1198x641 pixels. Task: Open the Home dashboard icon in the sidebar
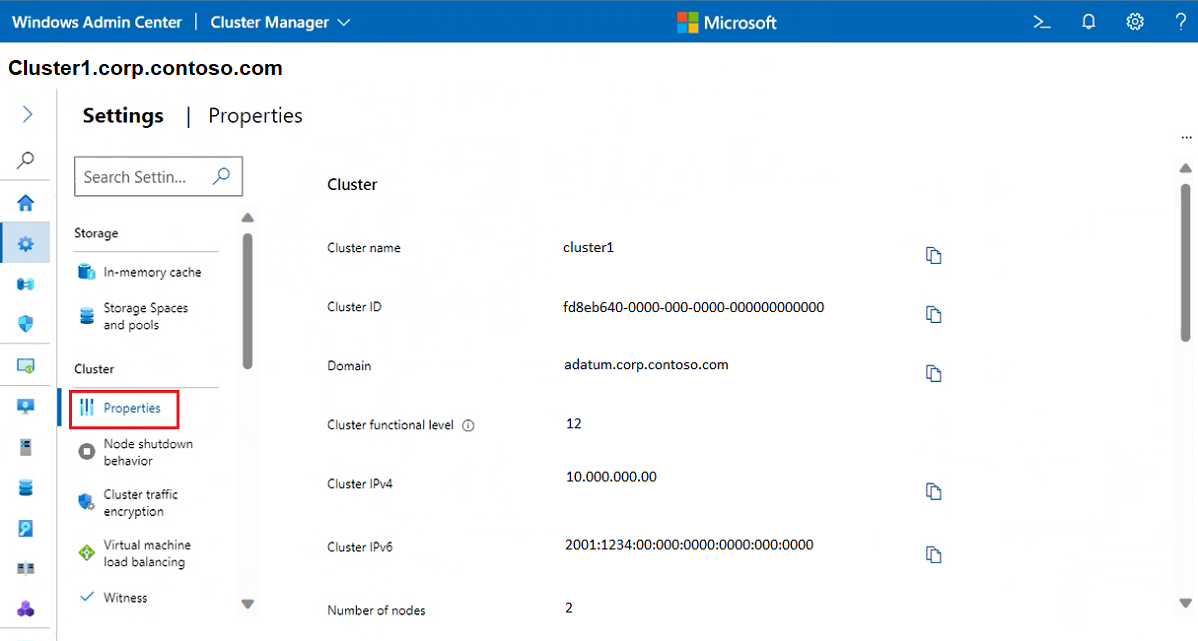coord(25,202)
